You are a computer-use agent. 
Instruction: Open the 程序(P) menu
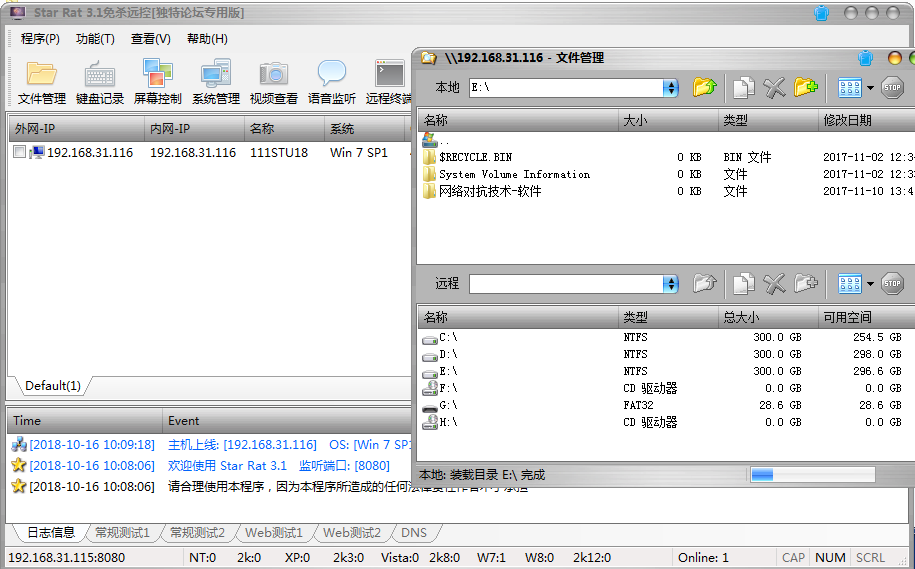(40, 39)
